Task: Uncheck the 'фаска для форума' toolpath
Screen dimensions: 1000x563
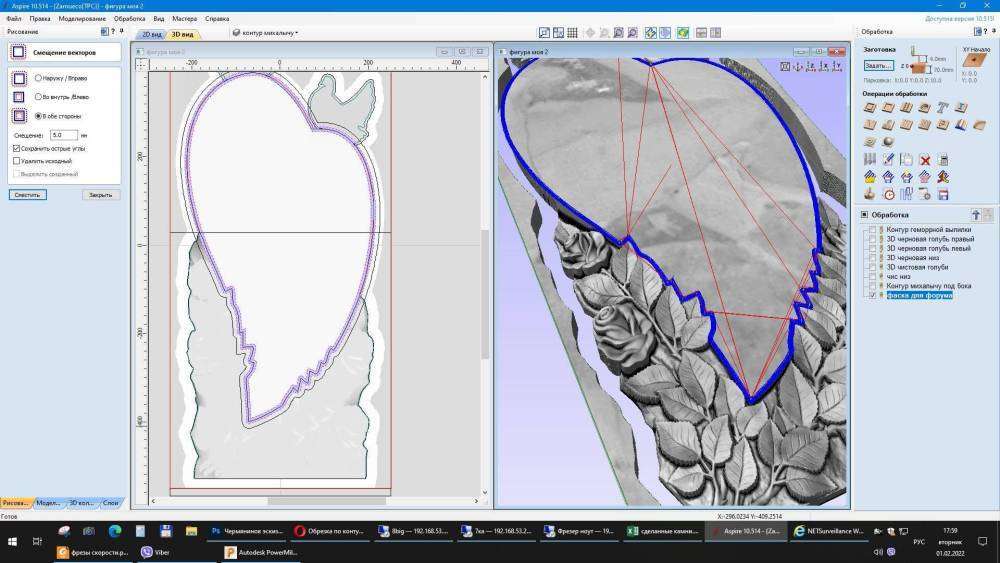Action: click(x=872, y=296)
